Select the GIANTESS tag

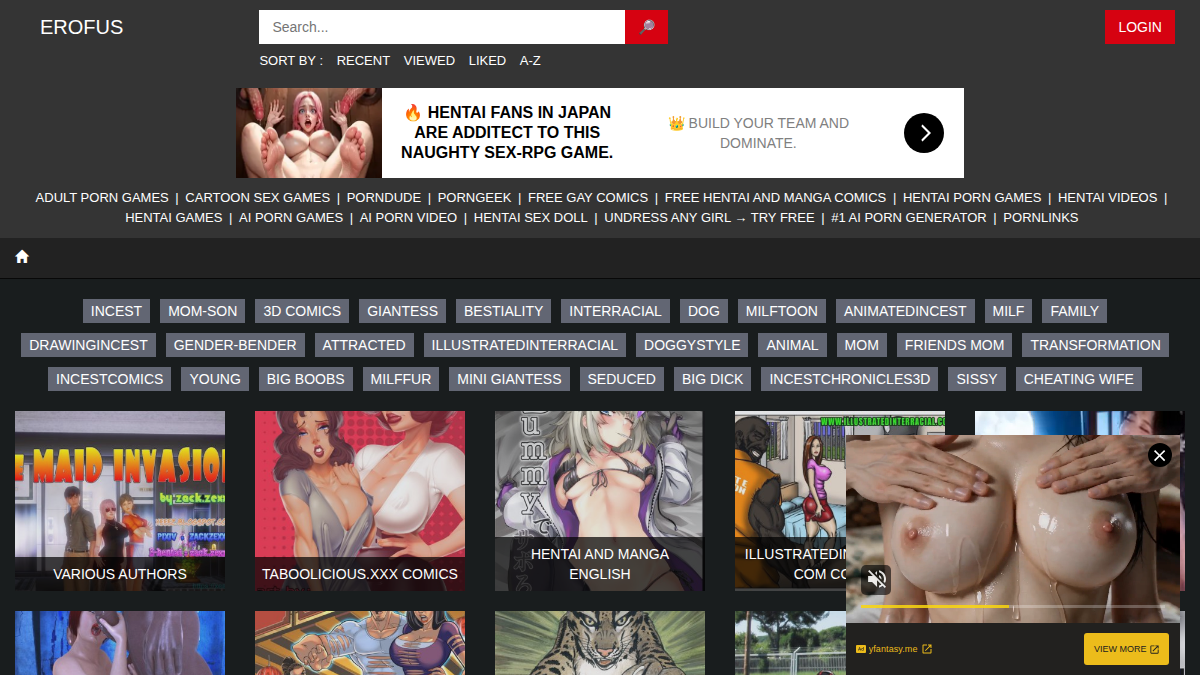click(x=403, y=311)
